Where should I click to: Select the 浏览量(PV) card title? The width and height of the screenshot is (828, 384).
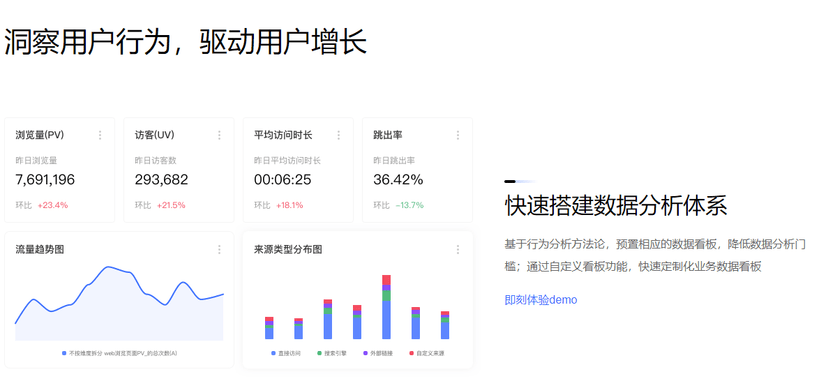tap(40, 135)
